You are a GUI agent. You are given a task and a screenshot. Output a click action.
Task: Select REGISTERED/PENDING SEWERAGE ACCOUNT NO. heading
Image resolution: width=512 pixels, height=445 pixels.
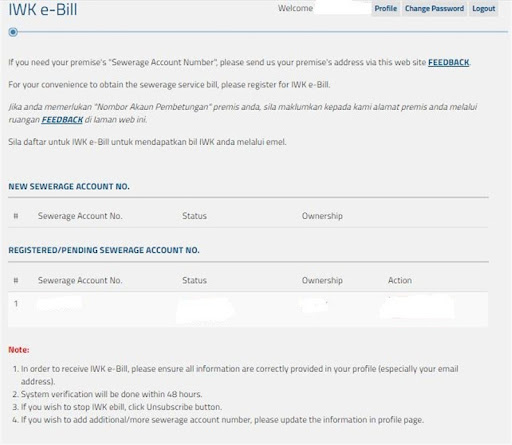tap(104, 250)
